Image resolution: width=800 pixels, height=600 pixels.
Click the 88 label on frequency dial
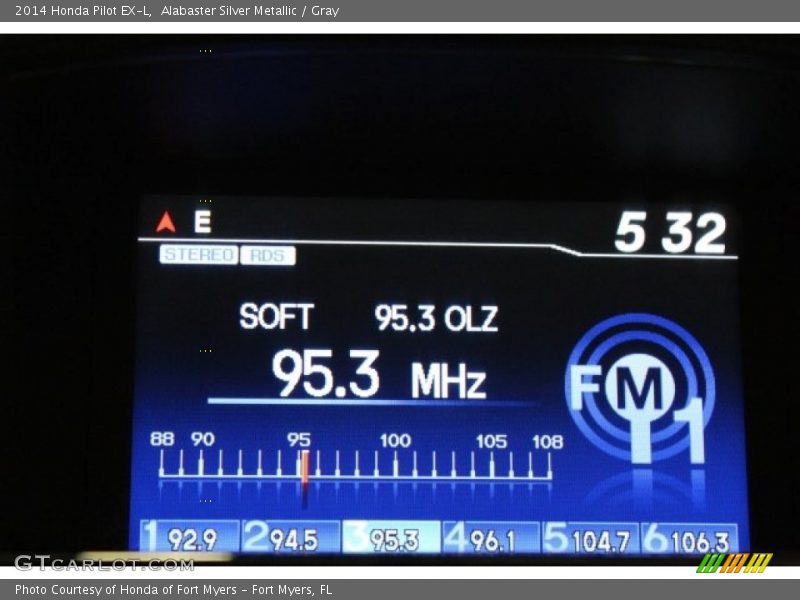coord(162,439)
